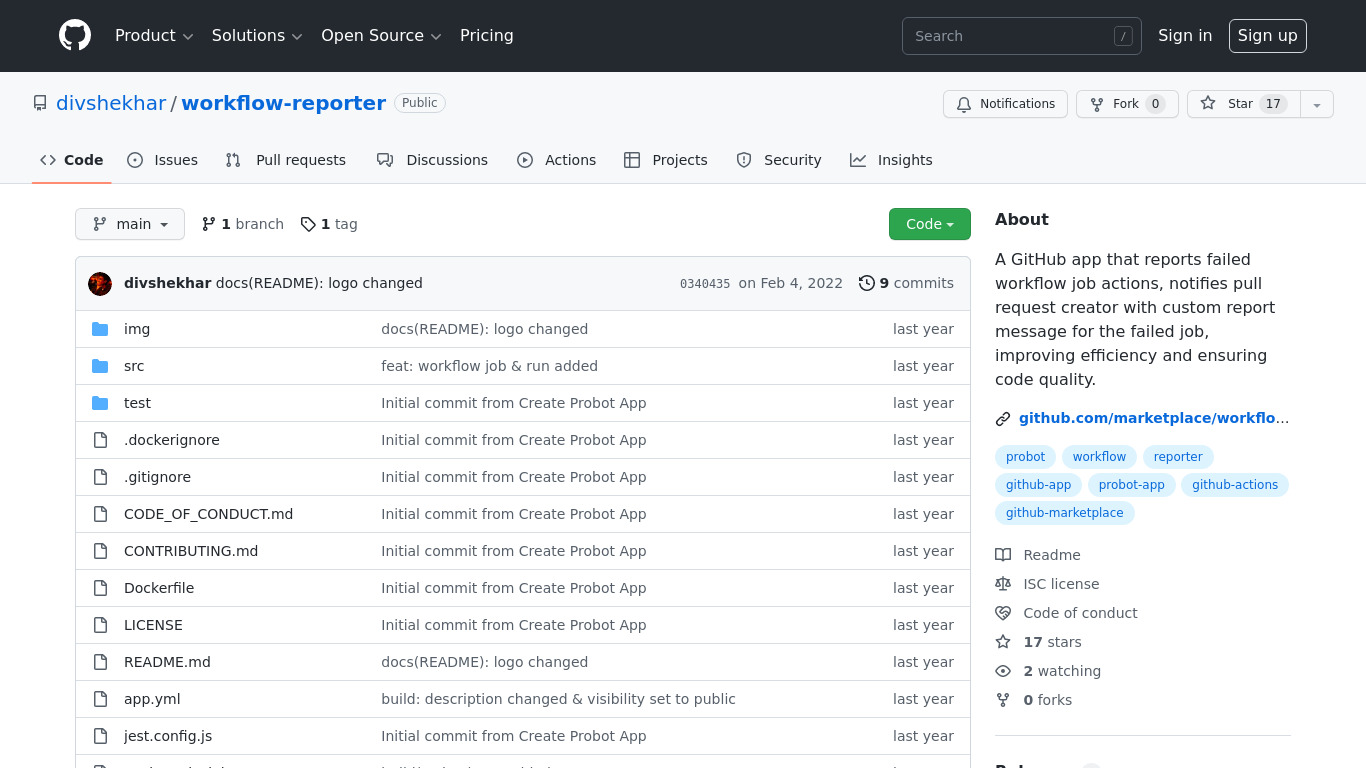The height and width of the screenshot is (768, 1366).
Task: Click the file icon beside CONTRIBUTING.md
Action: [x=100, y=551]
